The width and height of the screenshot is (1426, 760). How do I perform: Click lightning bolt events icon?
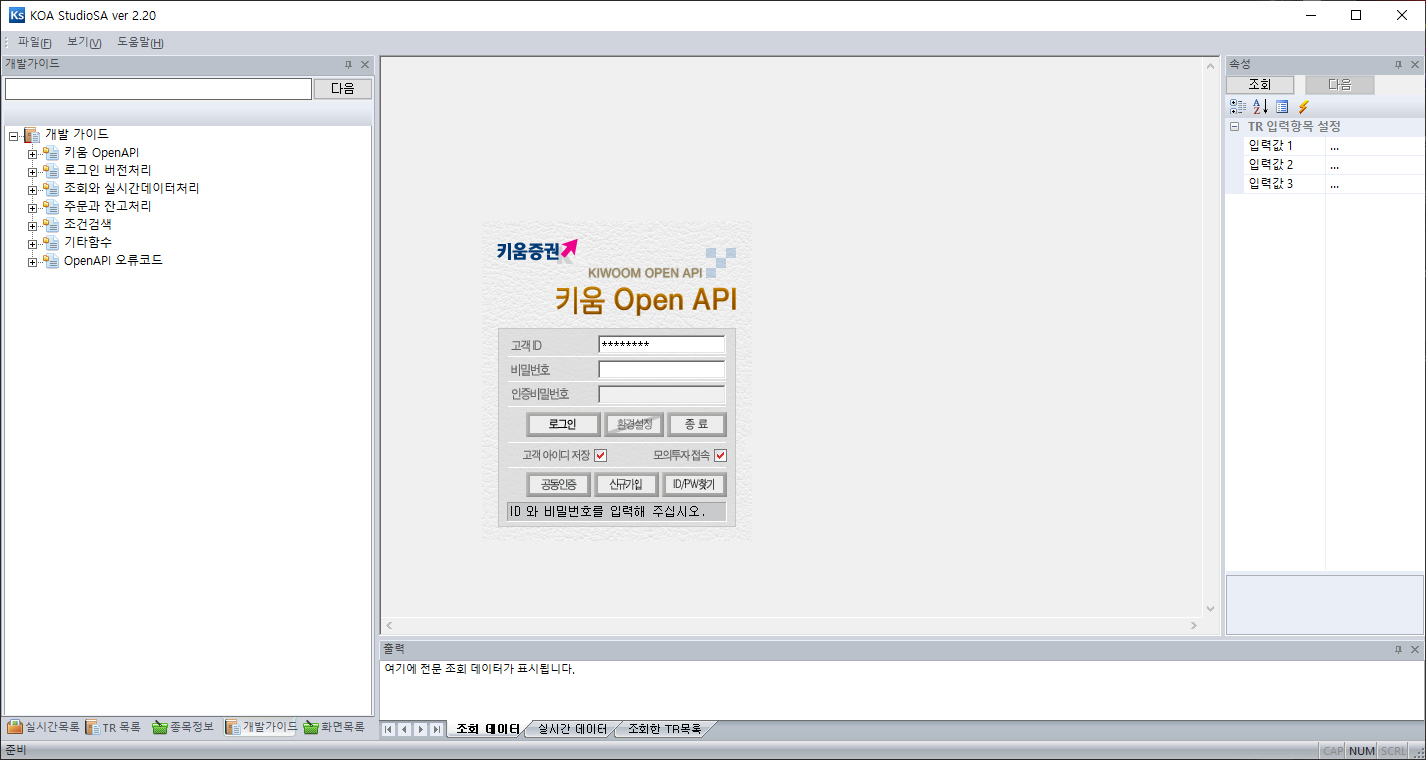[x=1303, y=106]
